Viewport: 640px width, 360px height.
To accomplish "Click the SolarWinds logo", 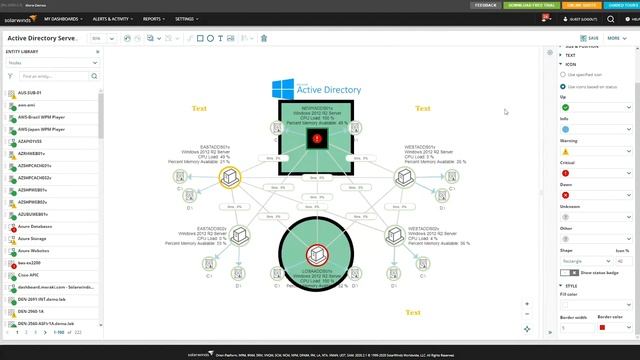I will tap(20, 19).
